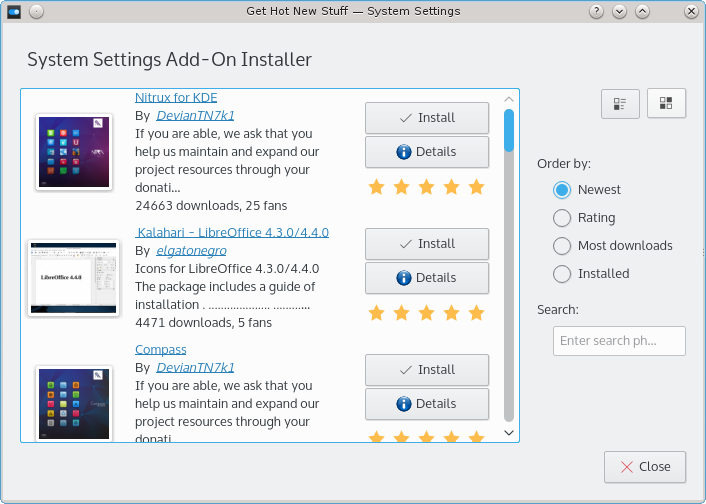This screenshot has width=706, height=504.
Task: Switch to the icon grid view mode
Action: (666, 103)
